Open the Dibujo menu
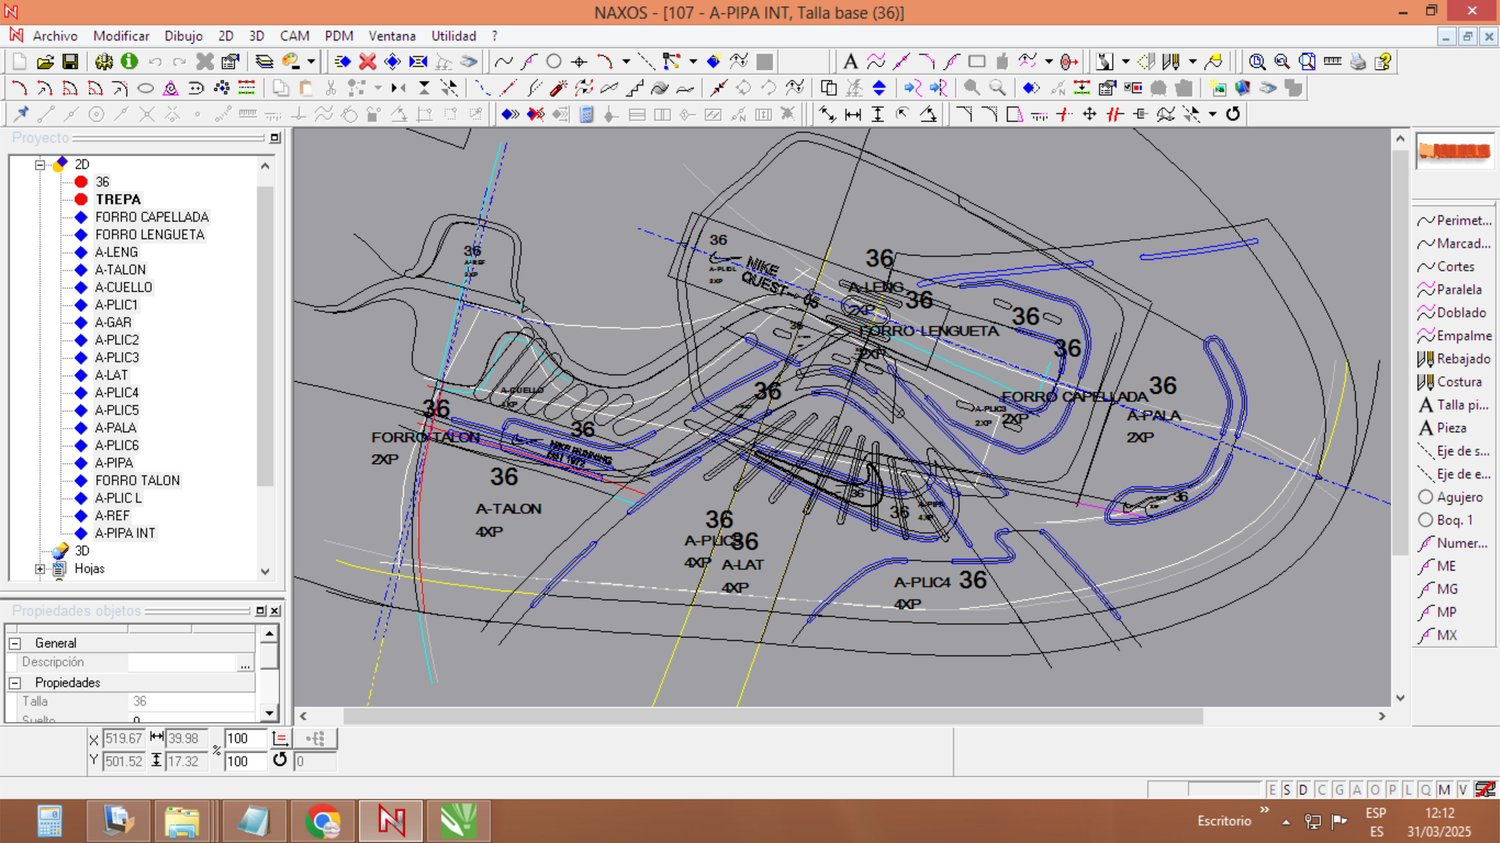1500x843 pixels. click(183, 36)
